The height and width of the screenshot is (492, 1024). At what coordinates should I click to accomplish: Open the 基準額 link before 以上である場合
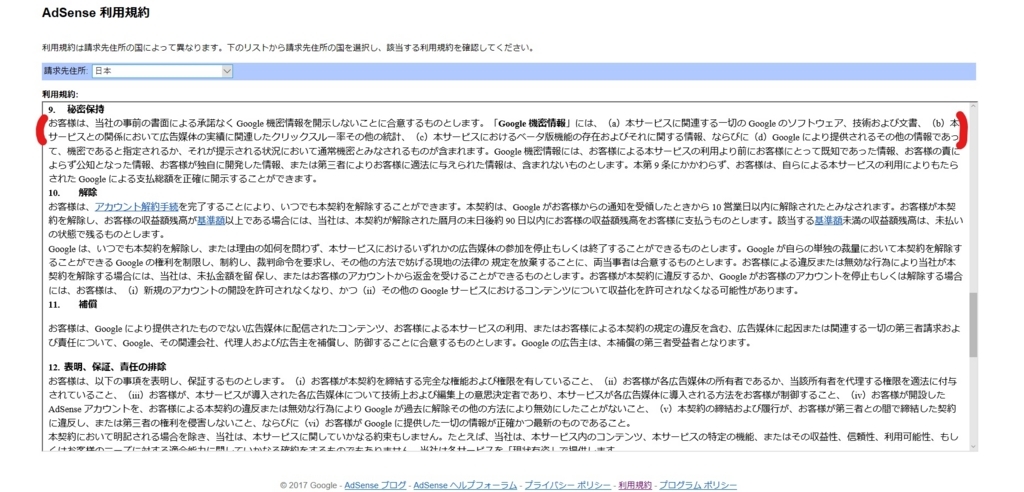(211, 221)
